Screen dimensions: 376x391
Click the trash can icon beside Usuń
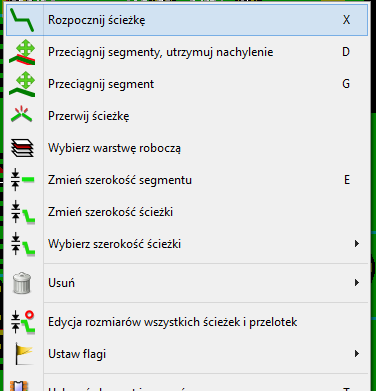click(22, 283)
